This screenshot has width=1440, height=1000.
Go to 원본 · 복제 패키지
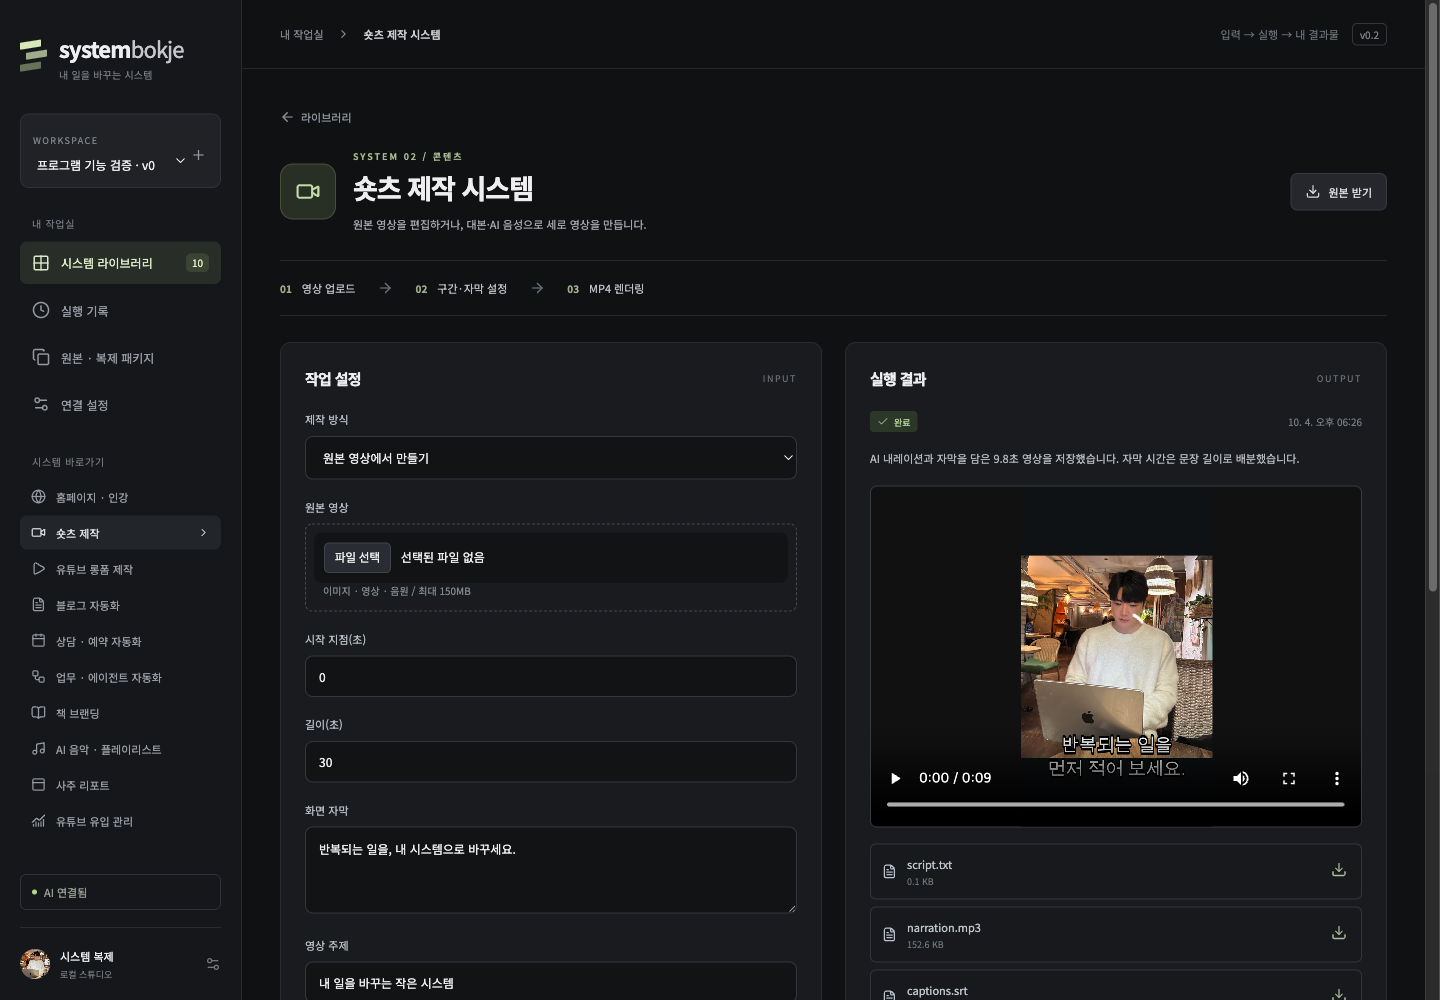(120, 358)
